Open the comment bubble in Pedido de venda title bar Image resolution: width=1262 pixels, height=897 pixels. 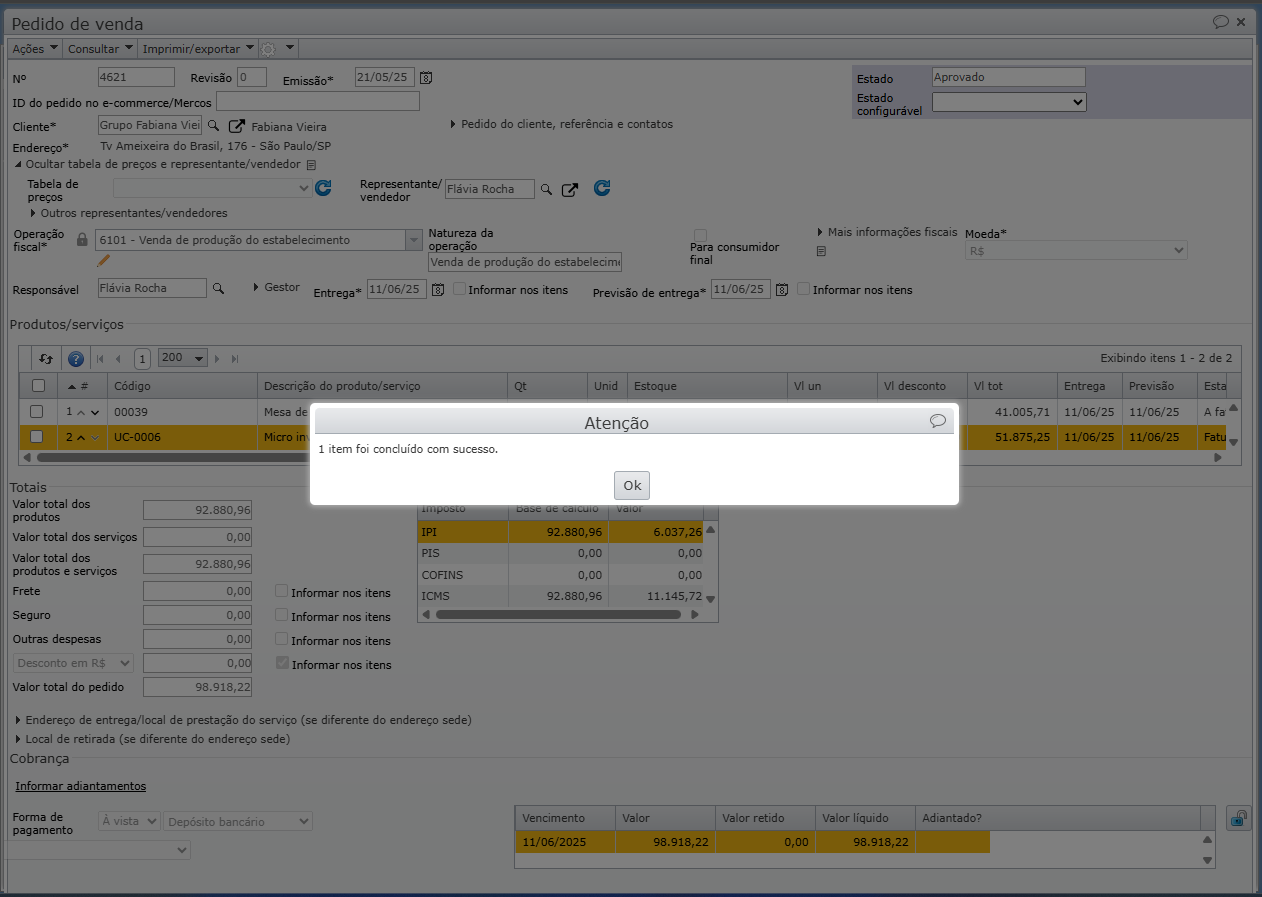(1221, 21)
